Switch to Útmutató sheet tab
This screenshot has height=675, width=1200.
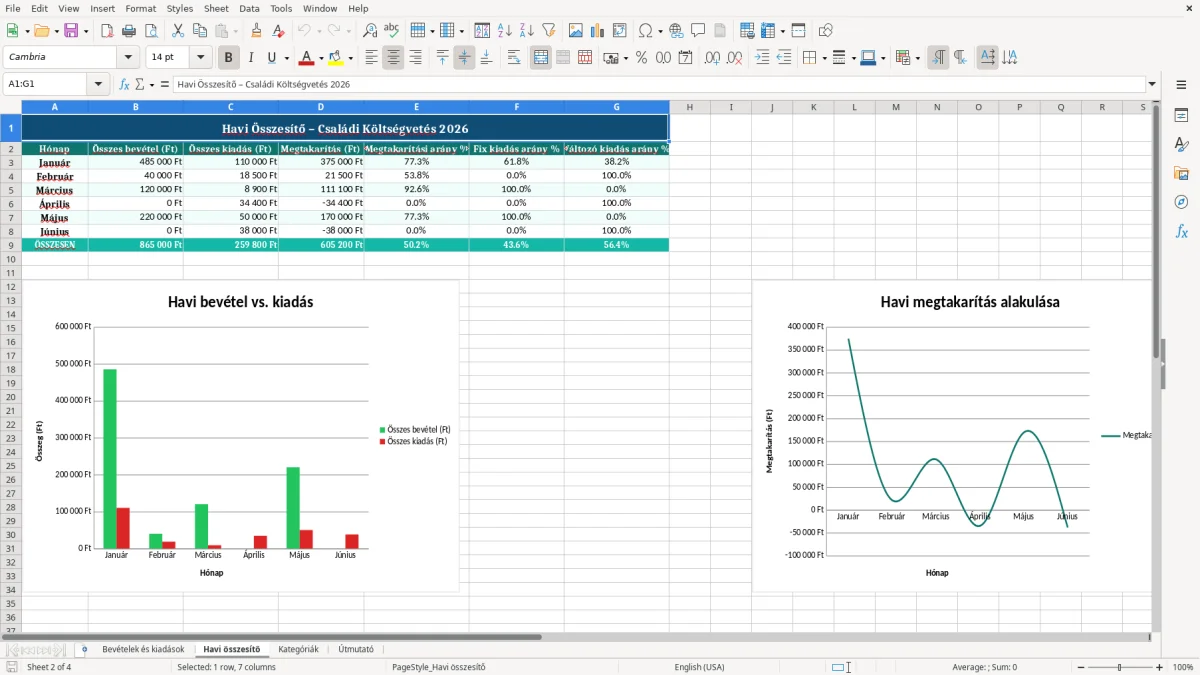click(356, 649)
